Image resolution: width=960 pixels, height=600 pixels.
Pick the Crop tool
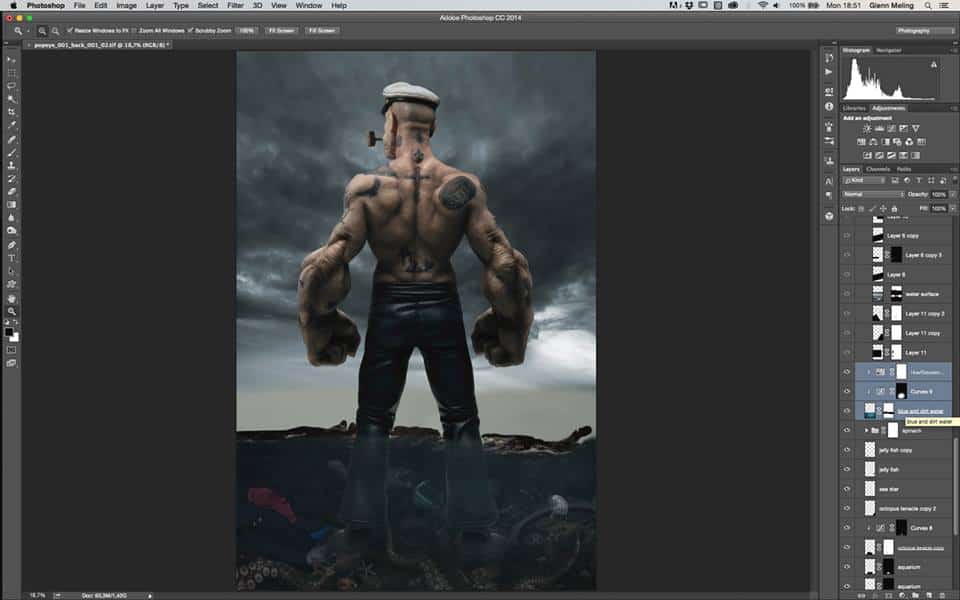pos(12,112)
